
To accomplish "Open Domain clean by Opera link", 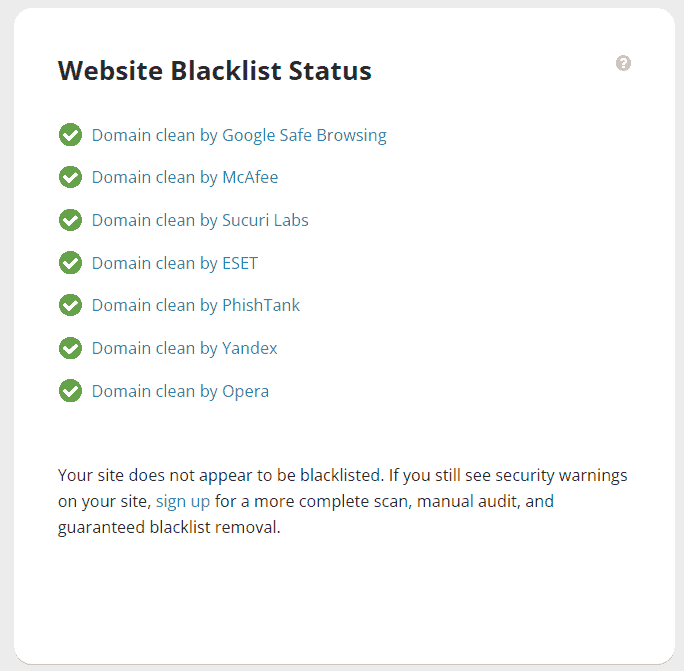I will [180, 391].
